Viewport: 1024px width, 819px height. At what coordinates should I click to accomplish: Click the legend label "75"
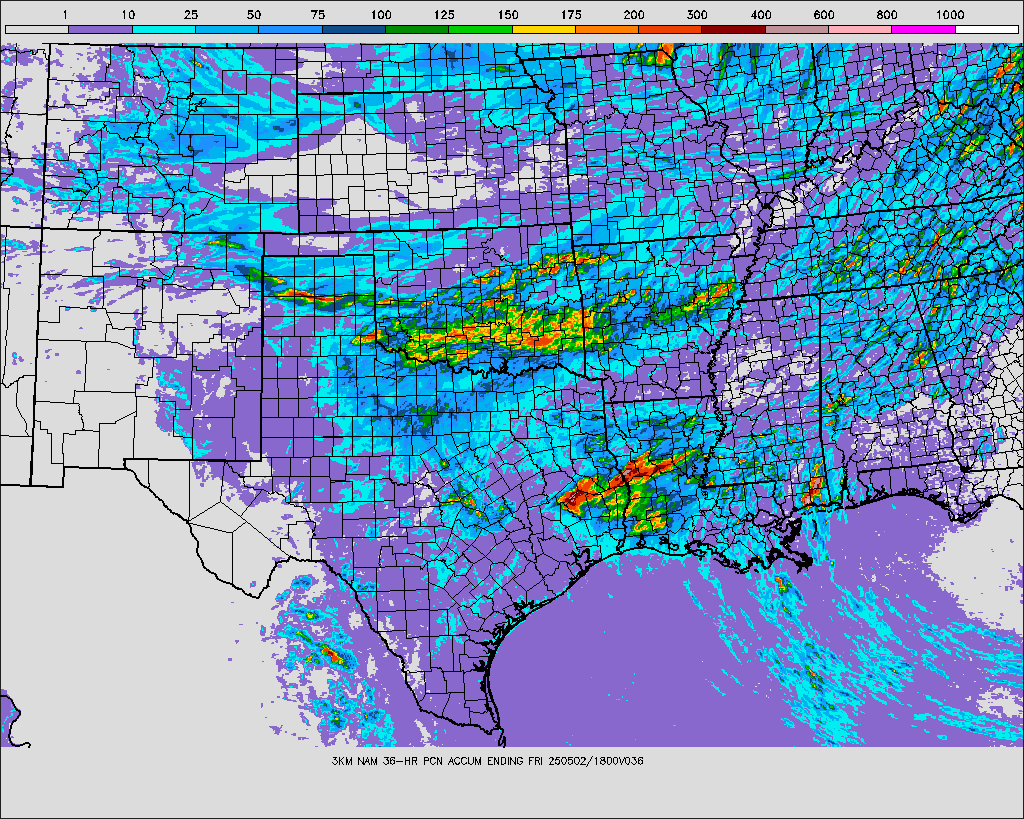coord(317,15)
